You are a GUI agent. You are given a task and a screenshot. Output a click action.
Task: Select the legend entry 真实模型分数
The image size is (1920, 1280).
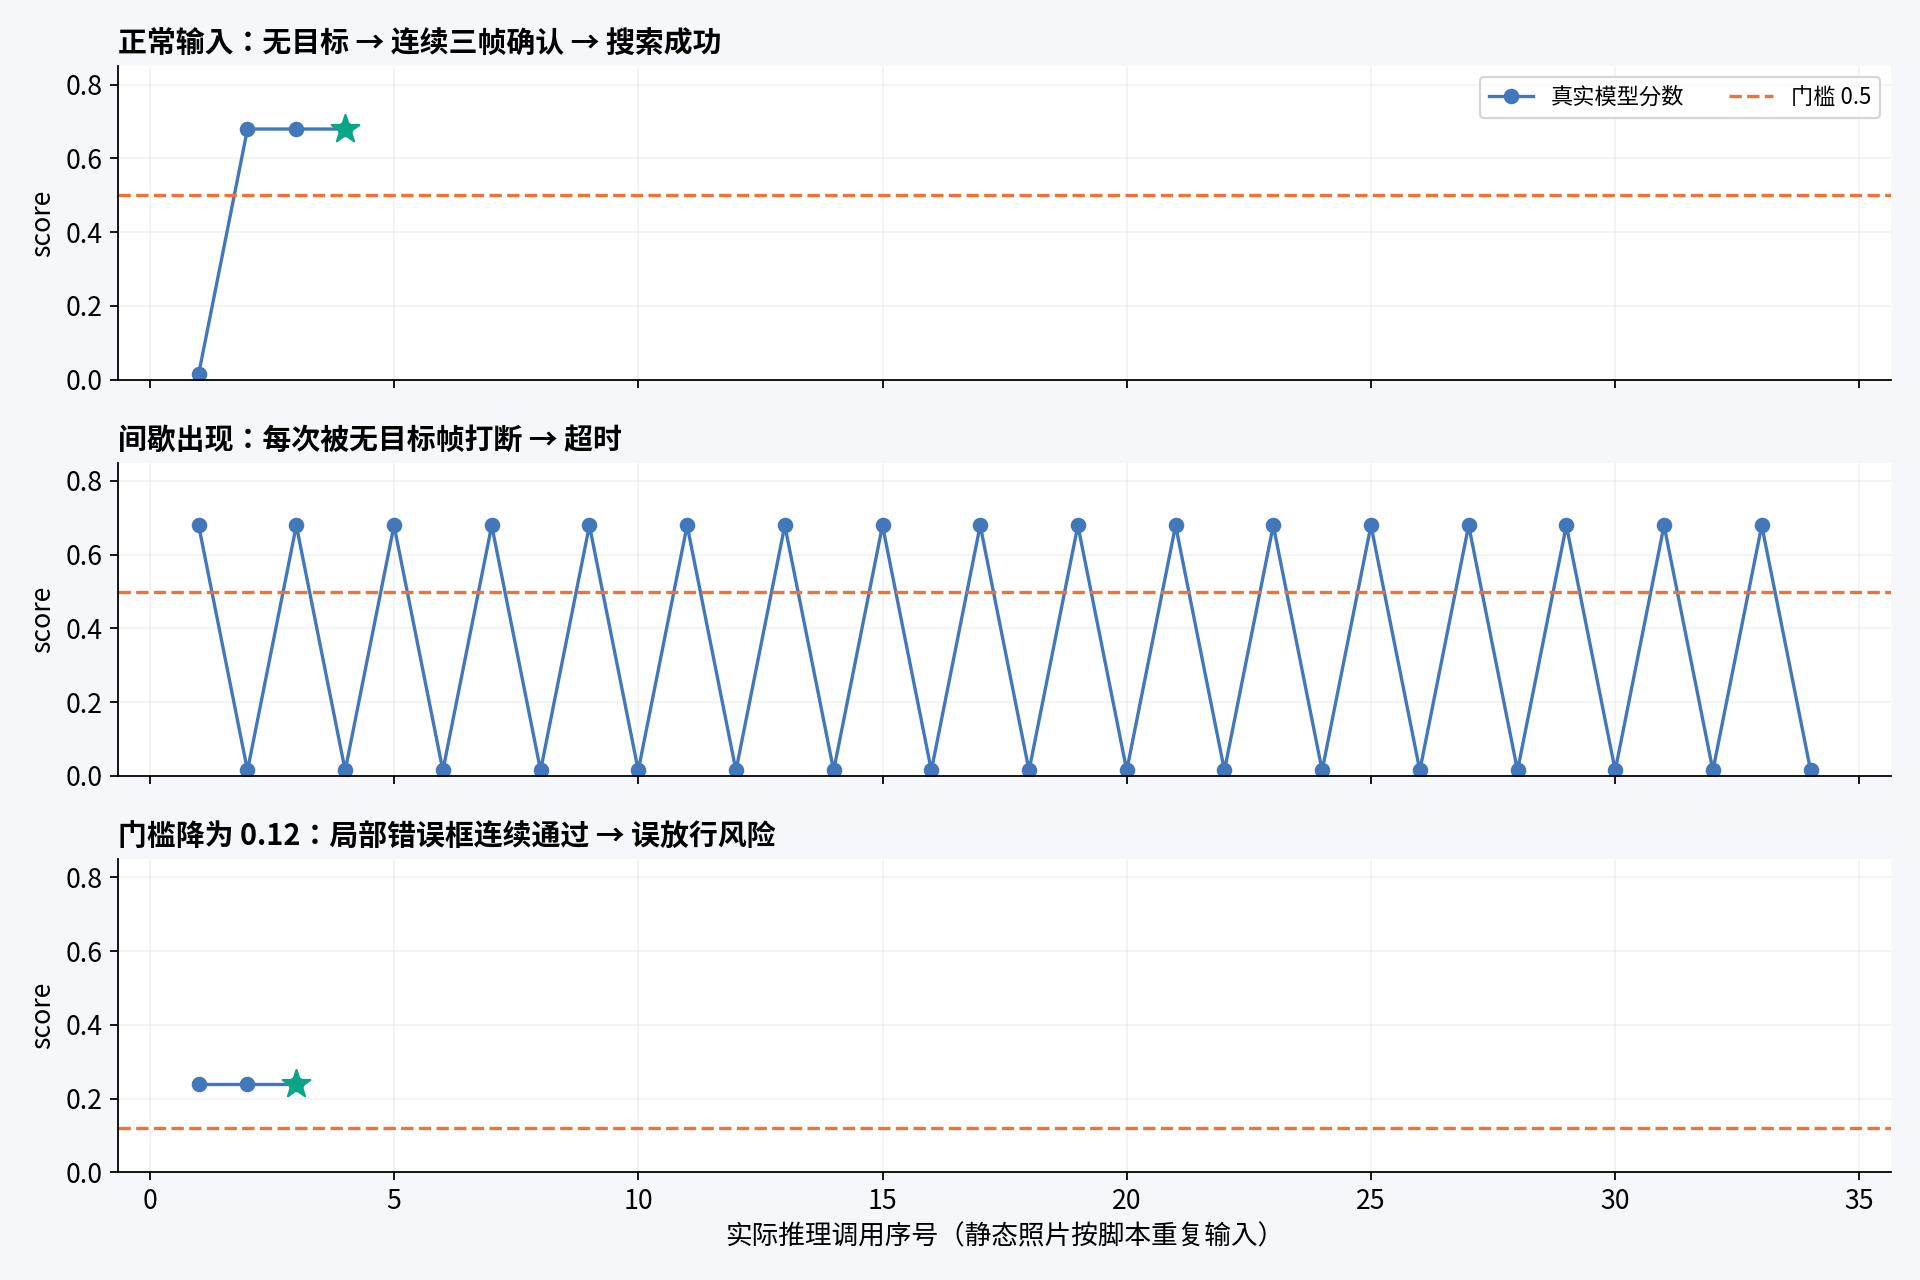coord(1586,96)
